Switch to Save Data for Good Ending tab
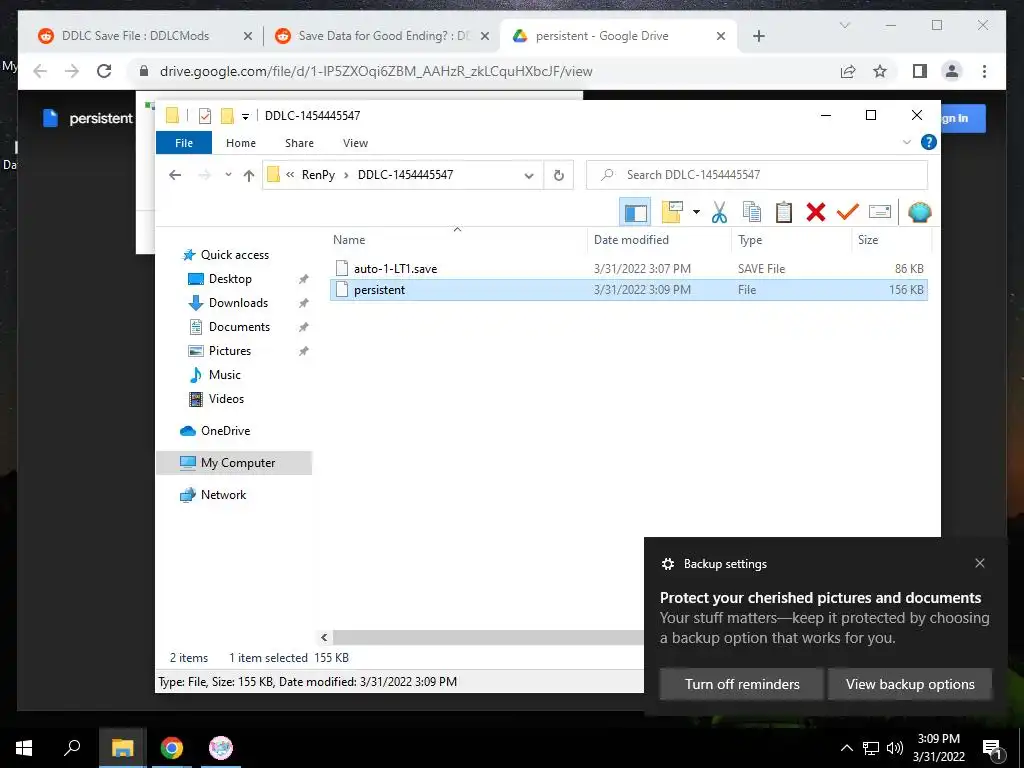 tap(382, 36)
